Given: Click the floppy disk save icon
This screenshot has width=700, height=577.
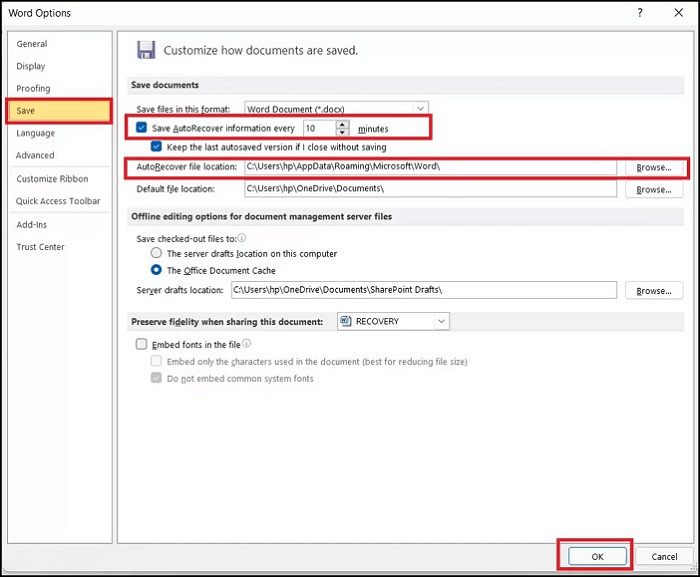Looking at the screenshot, I should (x=146, y=50).
